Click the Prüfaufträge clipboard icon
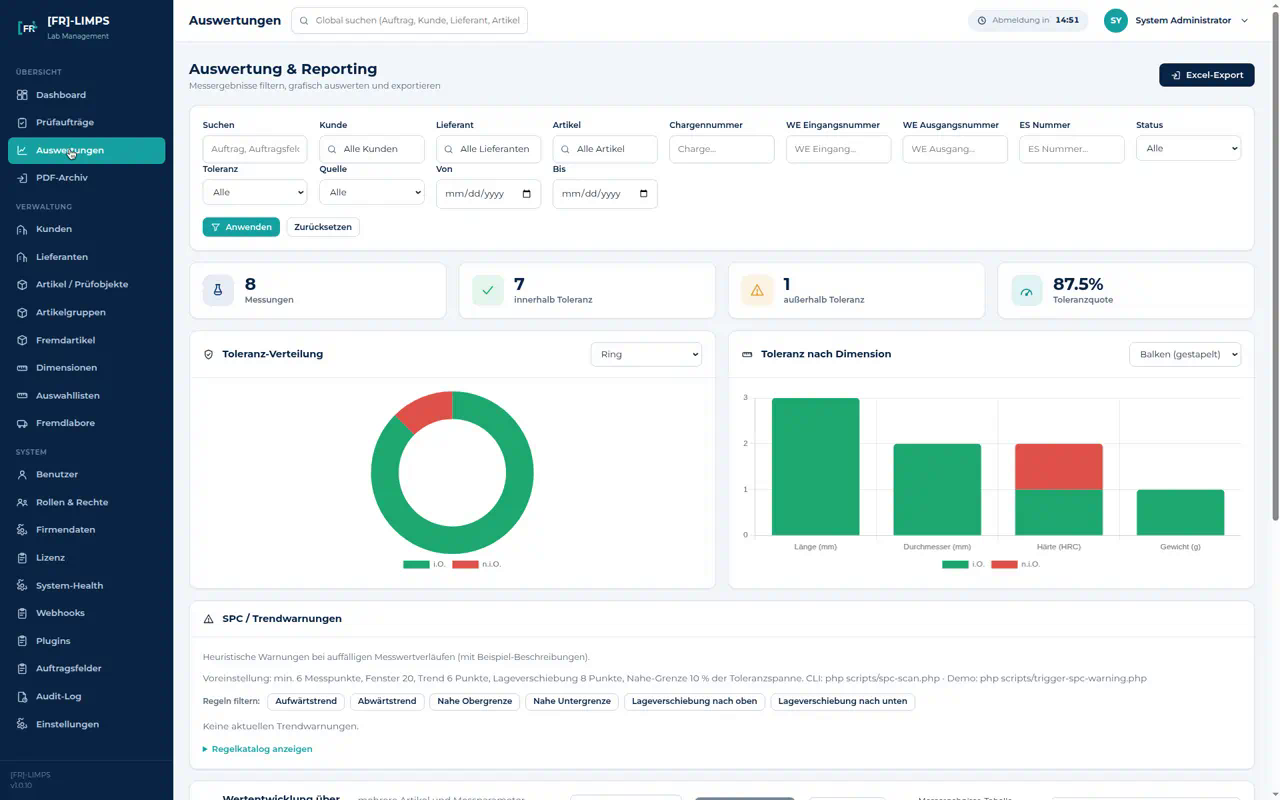This screenshot has height=800, width=1280. pos(22,123)
